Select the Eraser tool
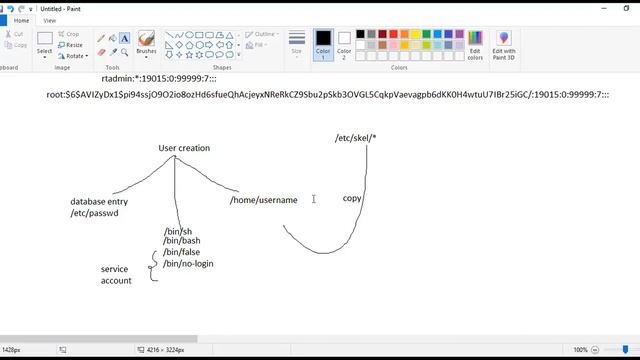 [x=101, y=52]
